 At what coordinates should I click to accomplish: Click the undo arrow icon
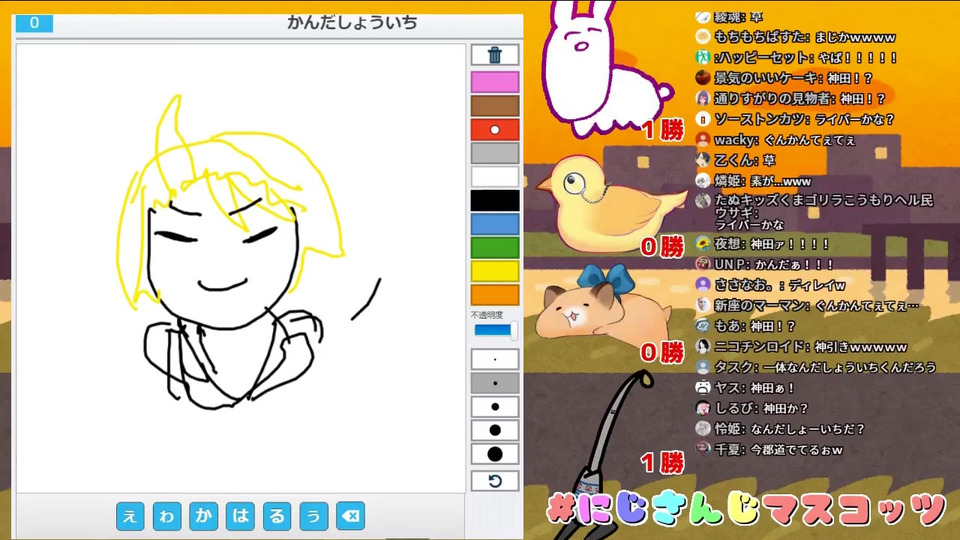(x=495, y=481)
